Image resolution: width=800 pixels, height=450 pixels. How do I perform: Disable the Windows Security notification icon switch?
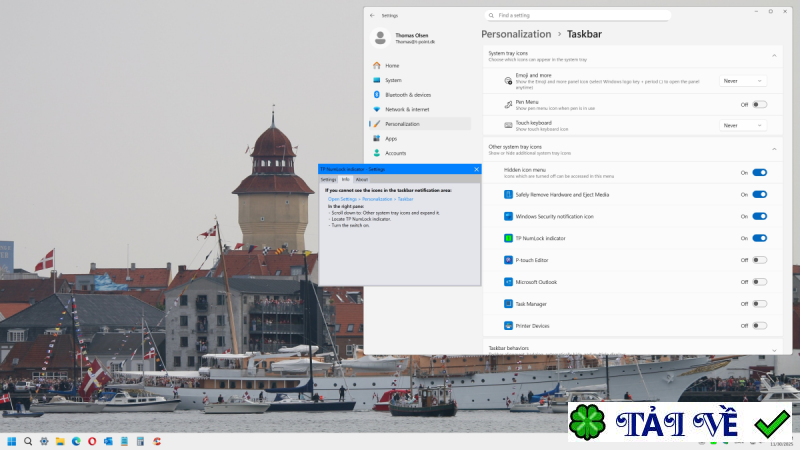(x=759, y=216)
